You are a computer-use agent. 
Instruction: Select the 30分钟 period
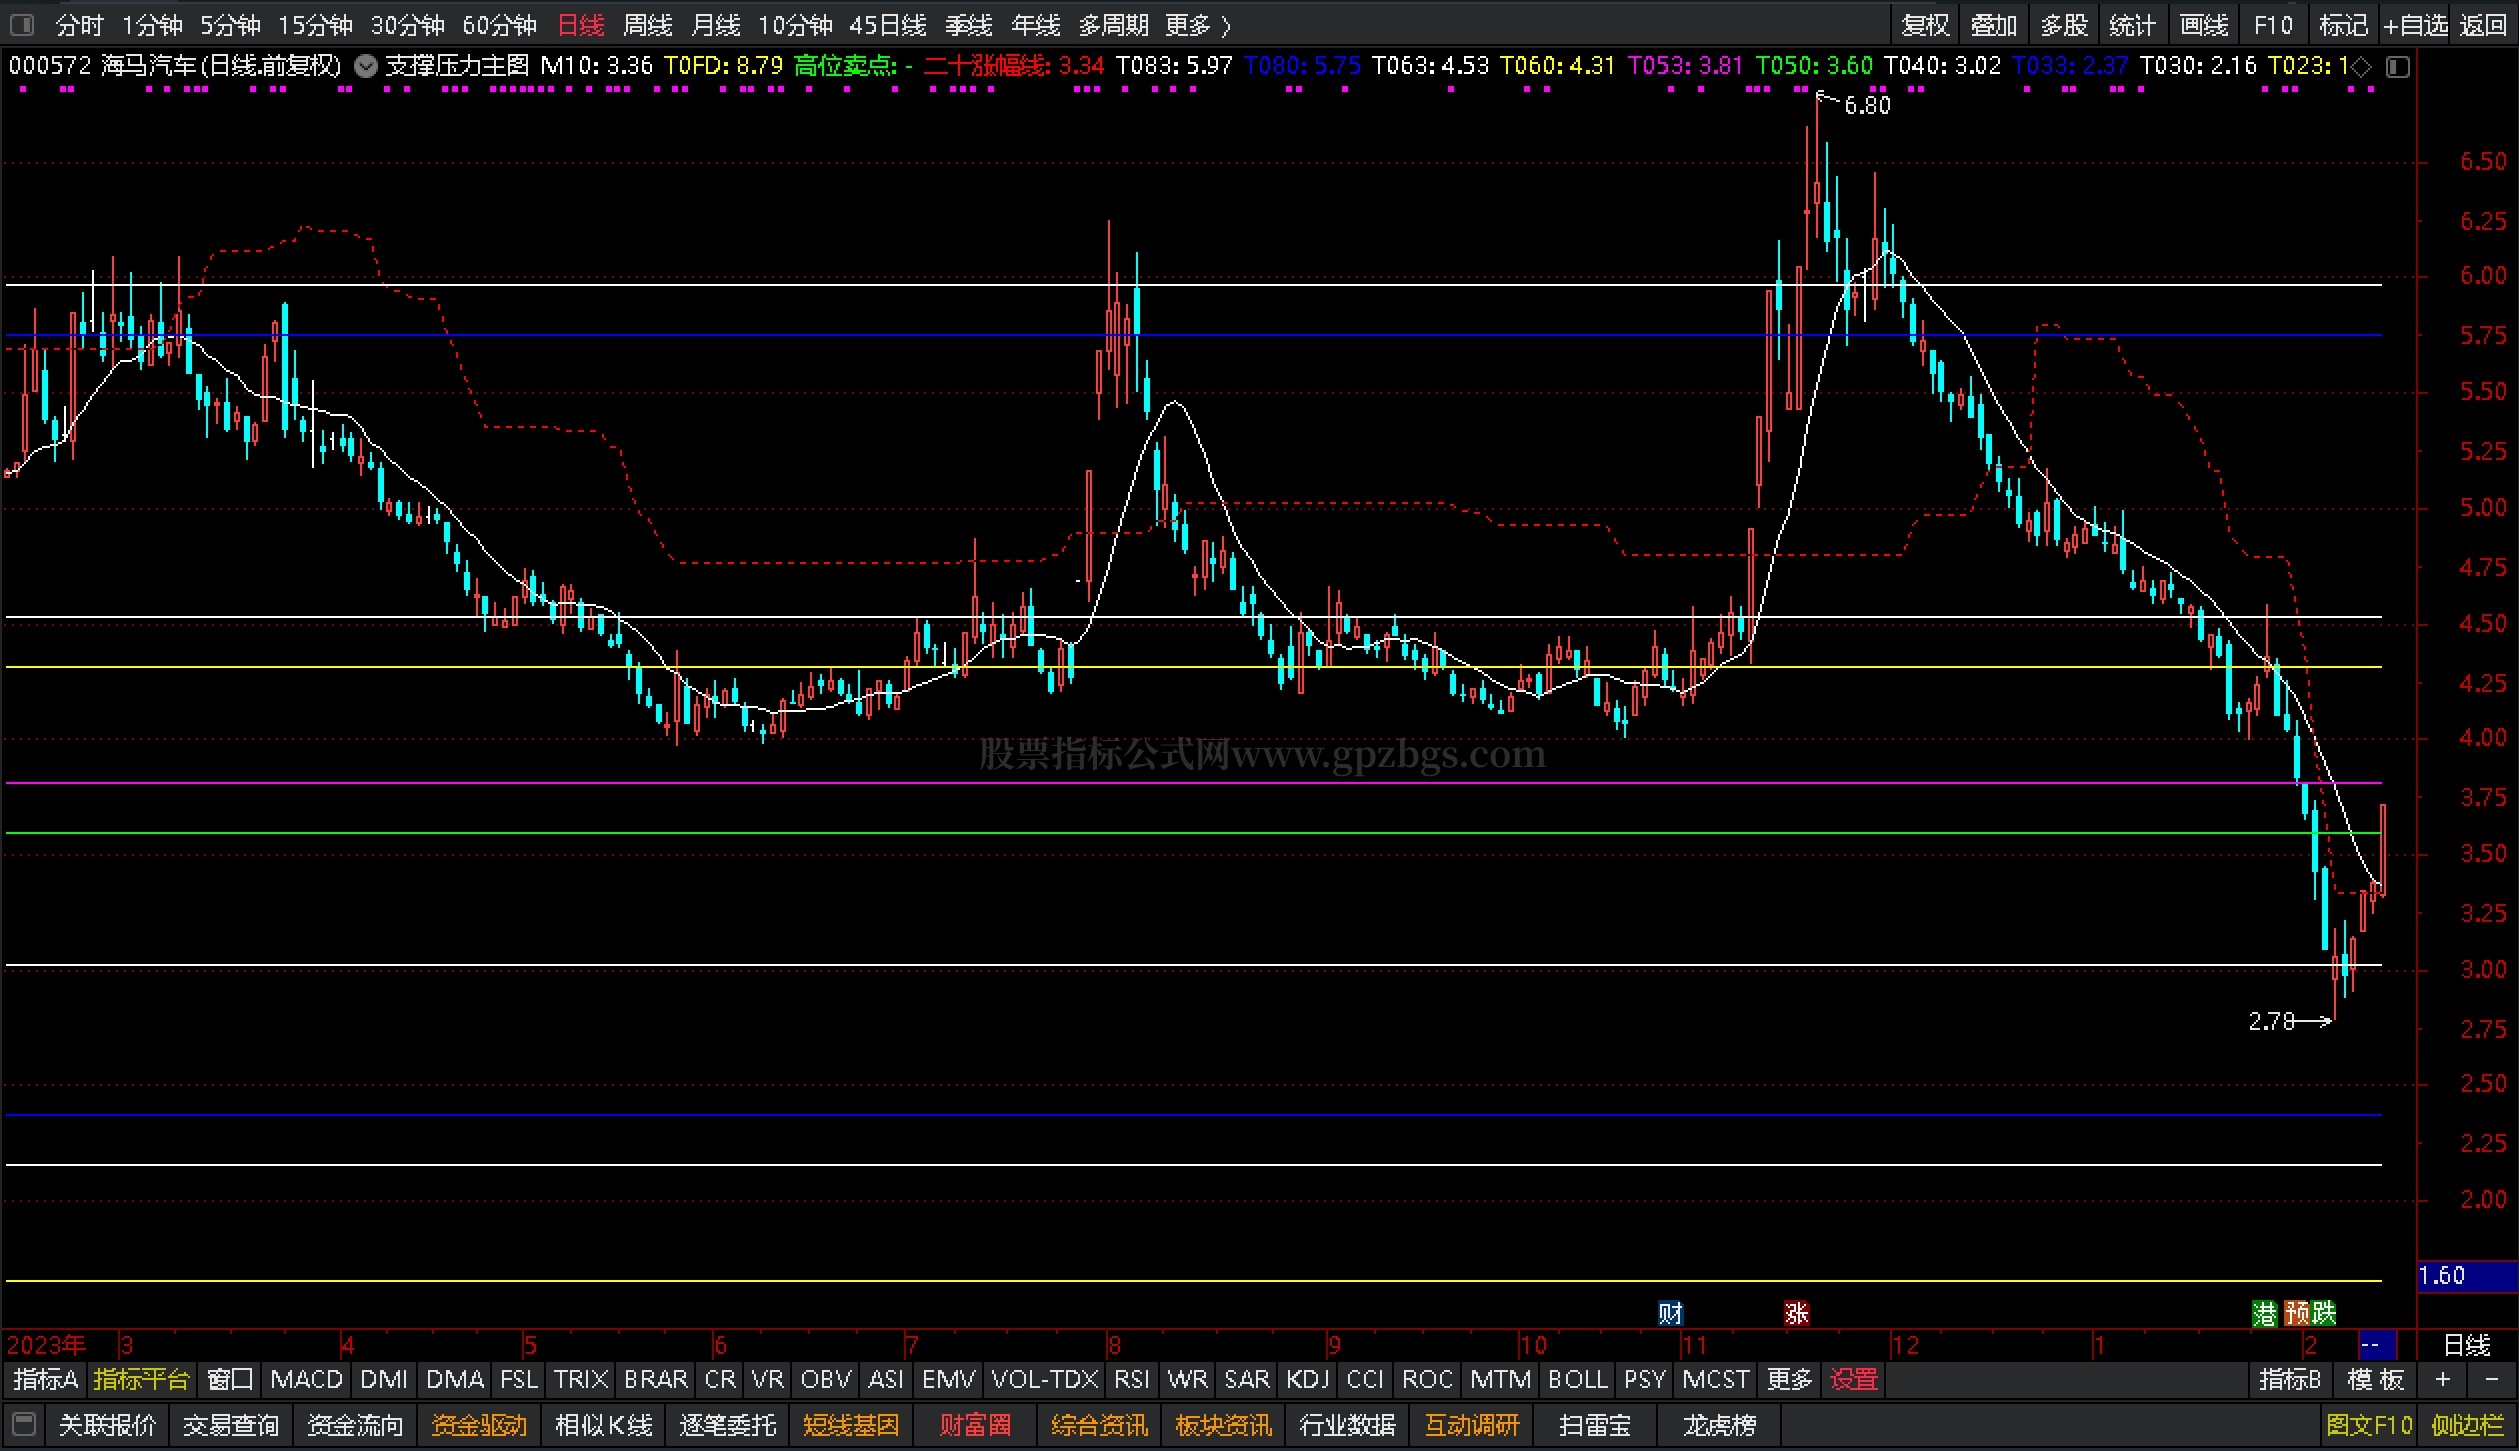pos(407,25)
